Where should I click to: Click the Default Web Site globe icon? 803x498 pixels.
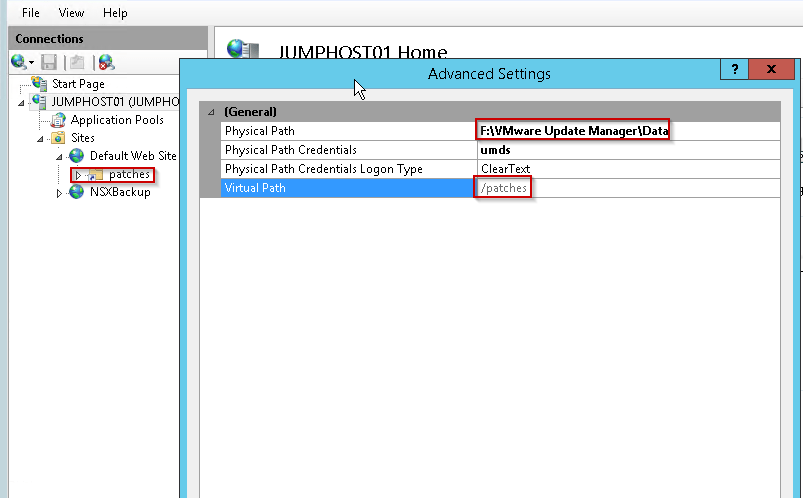pos(77,156)
